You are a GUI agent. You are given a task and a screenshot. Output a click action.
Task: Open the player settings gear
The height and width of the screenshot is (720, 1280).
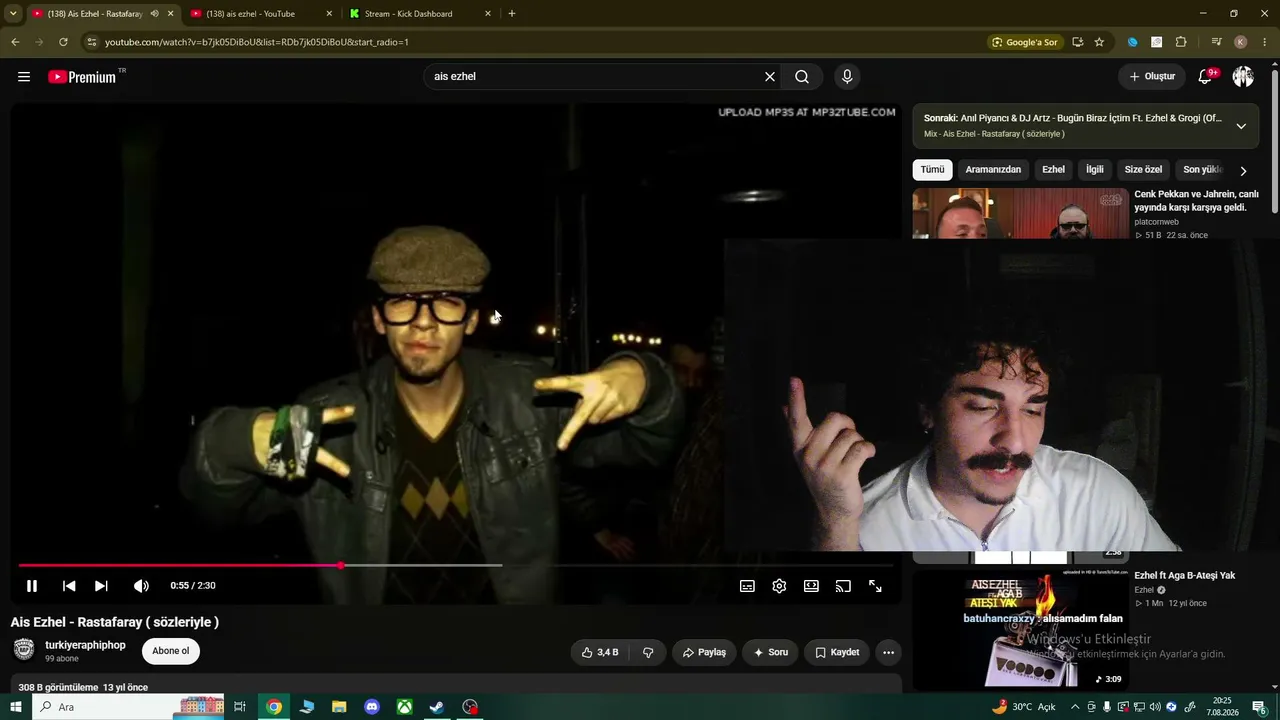(x=779, y=586)
